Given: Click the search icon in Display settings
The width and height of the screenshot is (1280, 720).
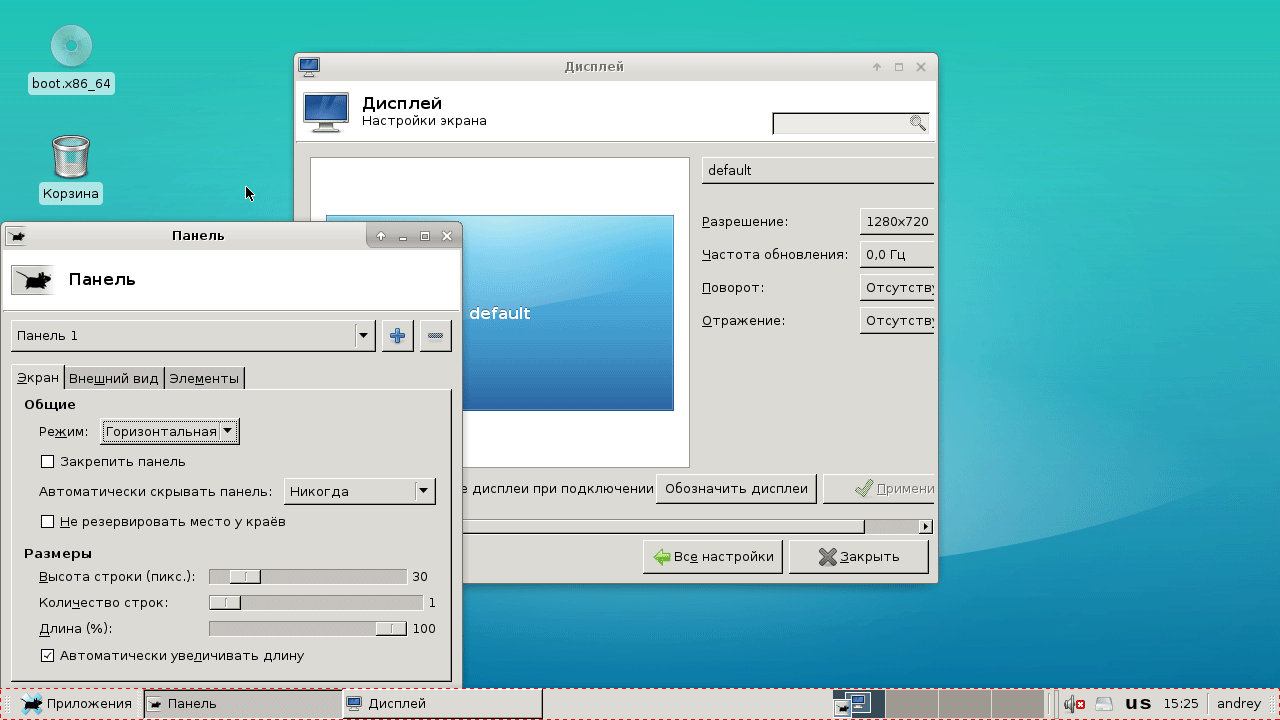Looking at the screenshot, I should click(x=917, y=123).
